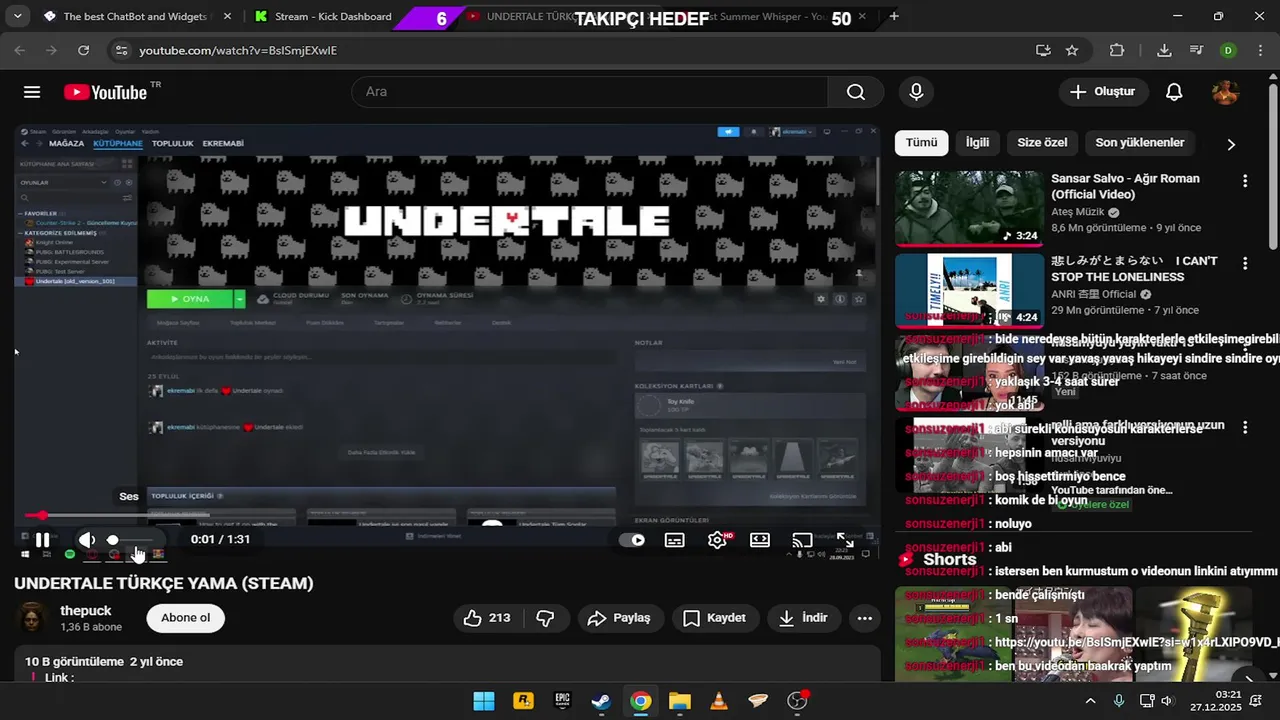Show next filter chips arrow
This screenshot has width=1280, height=720.
click(1231, 144)
